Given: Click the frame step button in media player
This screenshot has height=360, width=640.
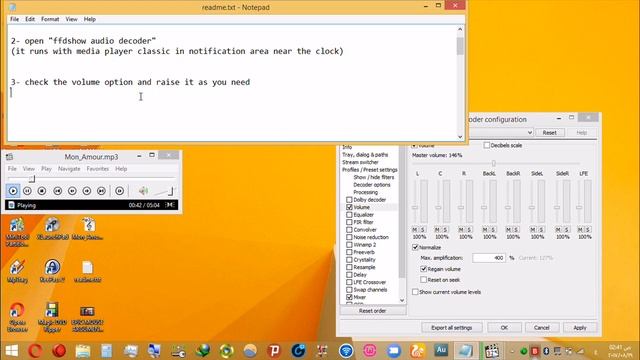Looking at the screenshot, I should [120, 191].
